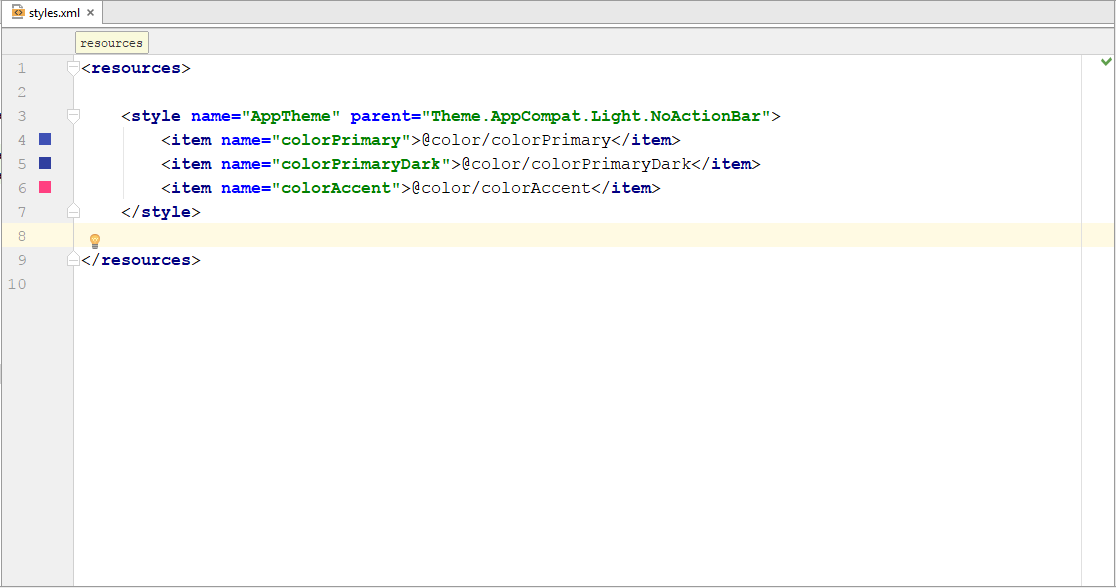Click the blue colorPrimary color preview in the gutter

tap(44, 139)
